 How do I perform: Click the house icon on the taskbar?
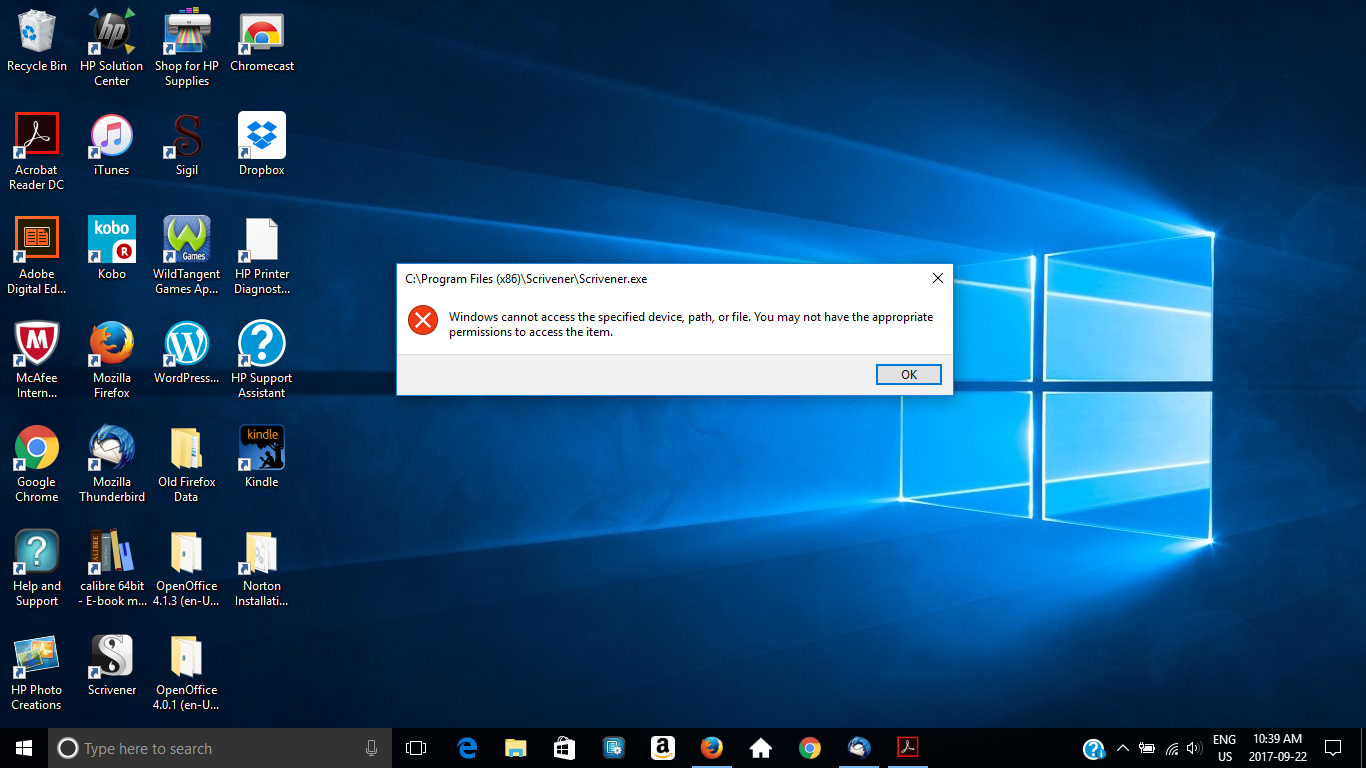[760, 748]
